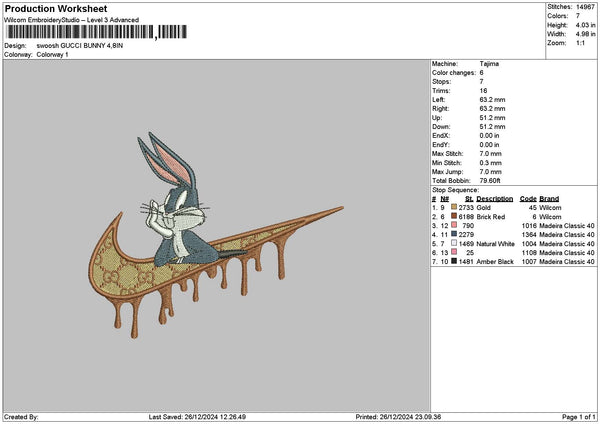600x424 pixels.
Task: Select the Brick Red thread color swatch
Action: tap(454, 216)
